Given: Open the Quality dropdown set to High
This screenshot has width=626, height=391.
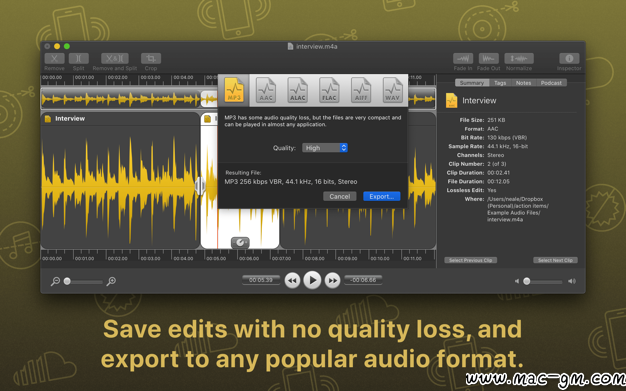Looking at the screenshot, I should tap(325, 148).
